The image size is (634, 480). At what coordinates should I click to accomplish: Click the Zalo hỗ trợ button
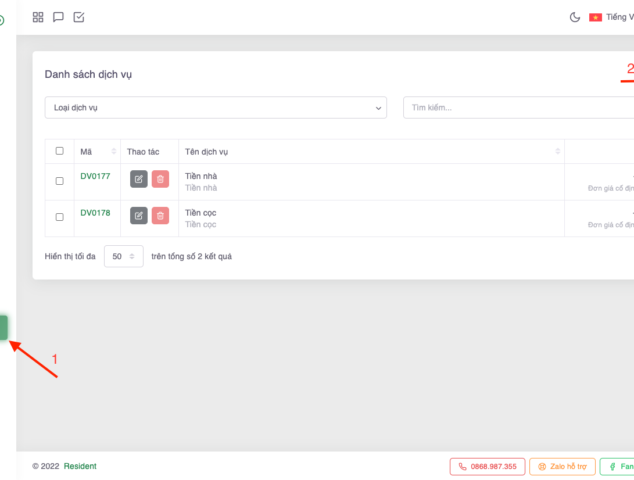click(x=561, y=466)
